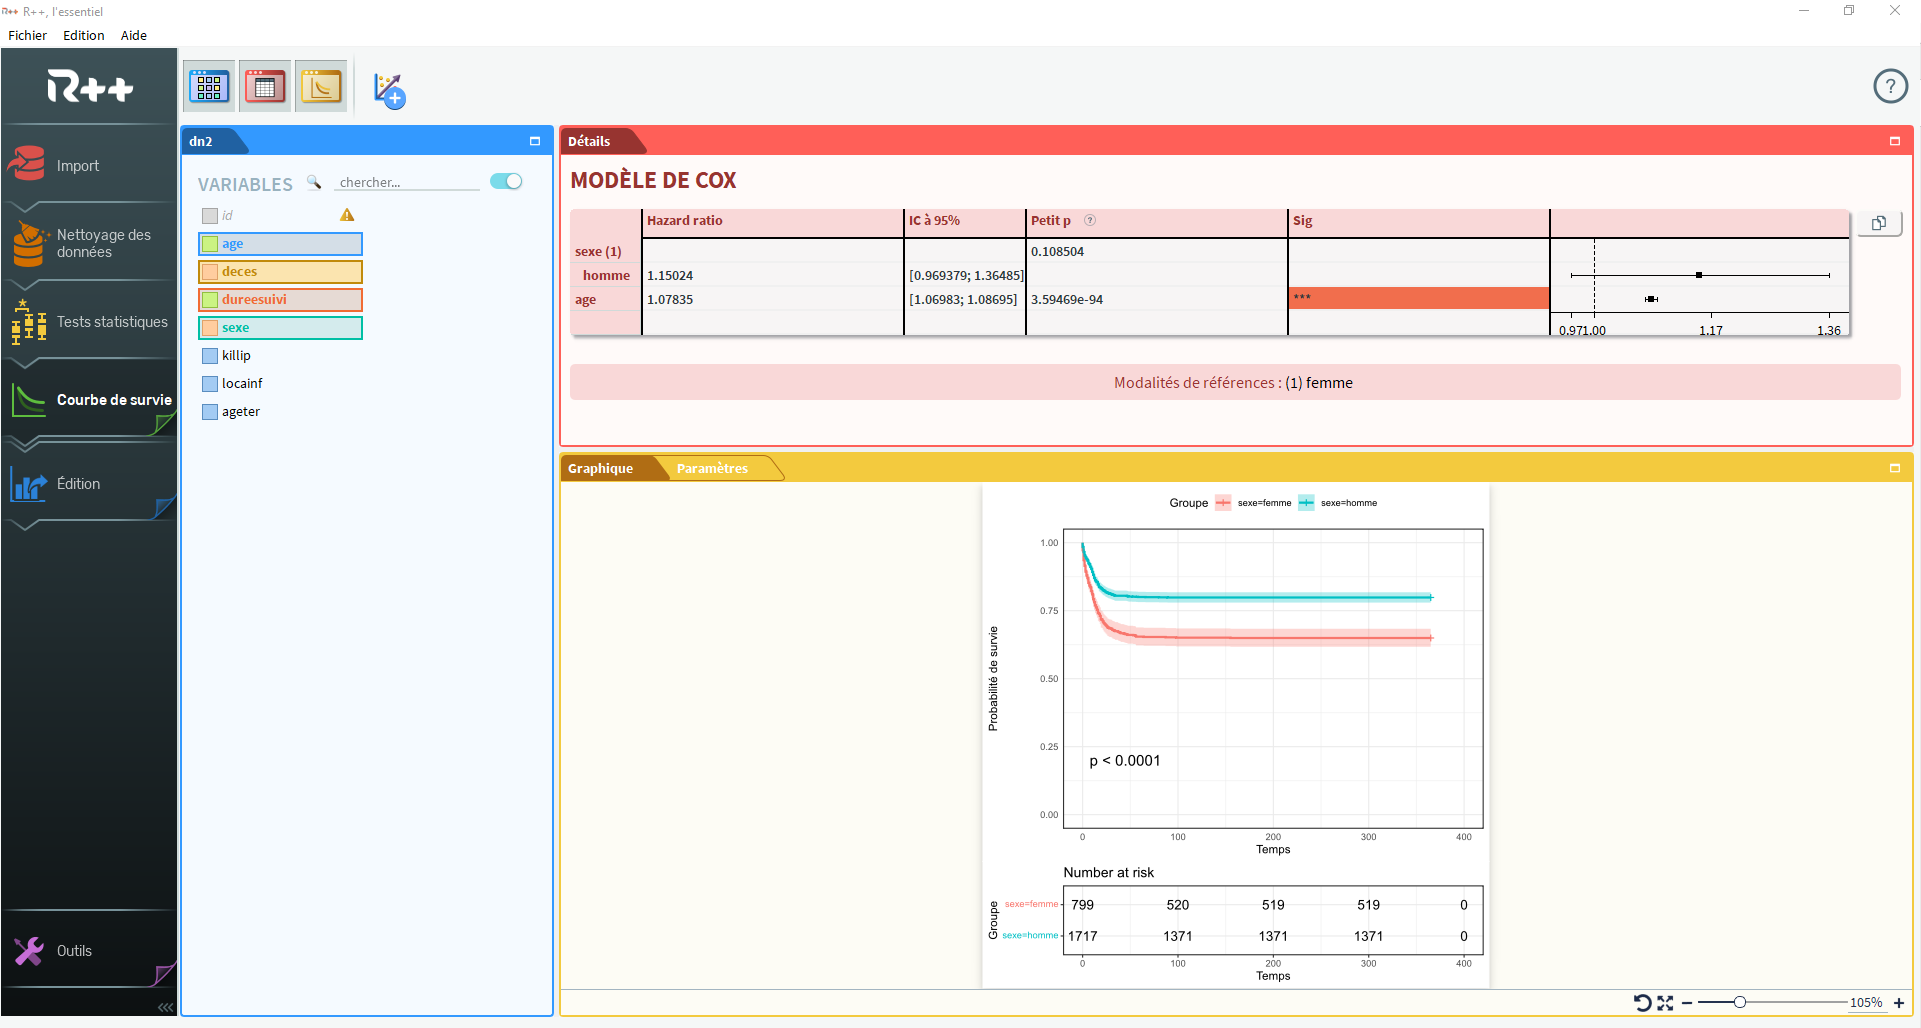1921x1028 pixels.
Task: Deselect the sexe variable
Action: click(280, 327)
